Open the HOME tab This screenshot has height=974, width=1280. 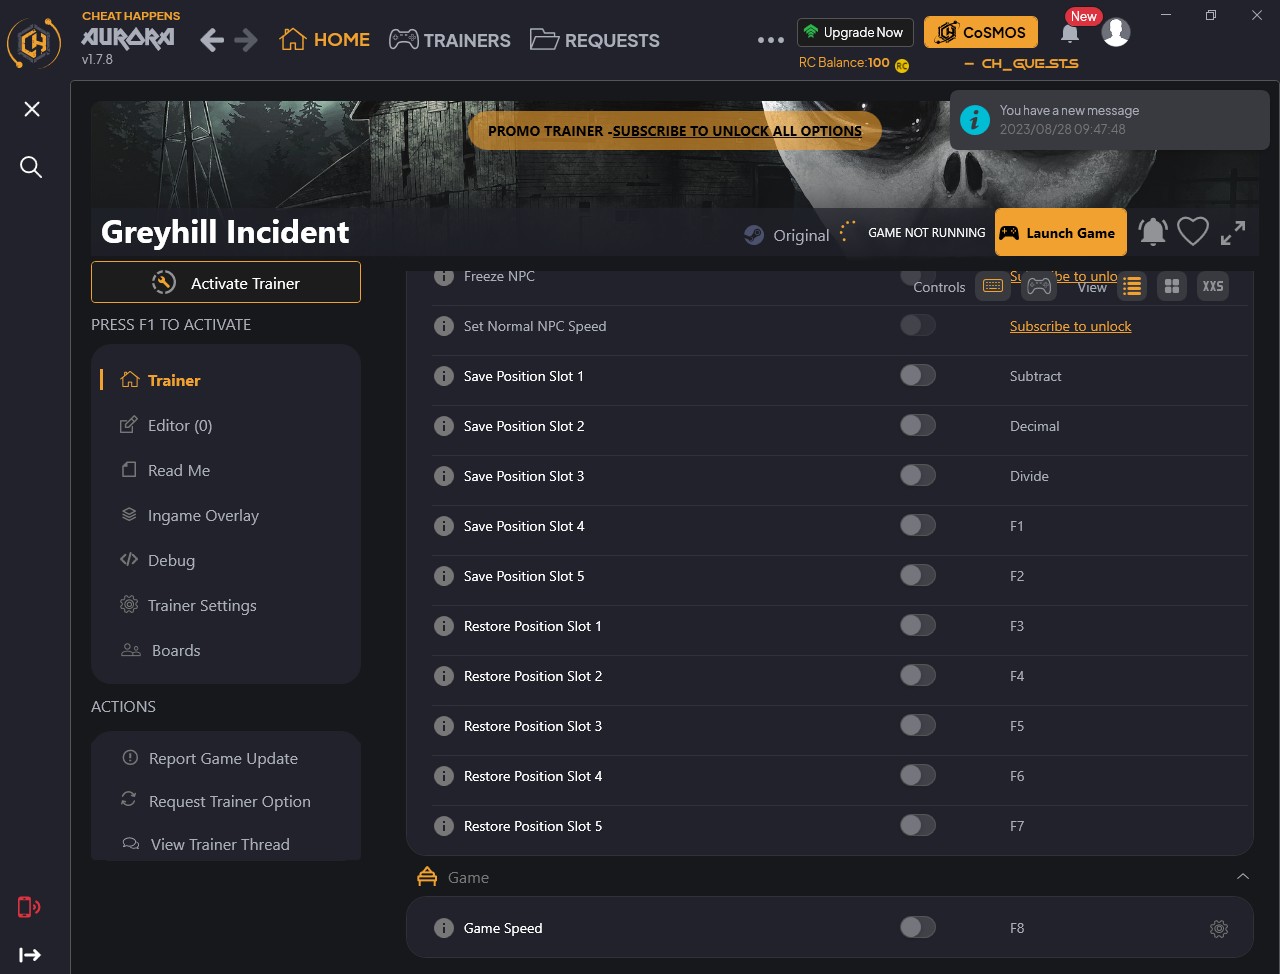click(x=325, y=40)
